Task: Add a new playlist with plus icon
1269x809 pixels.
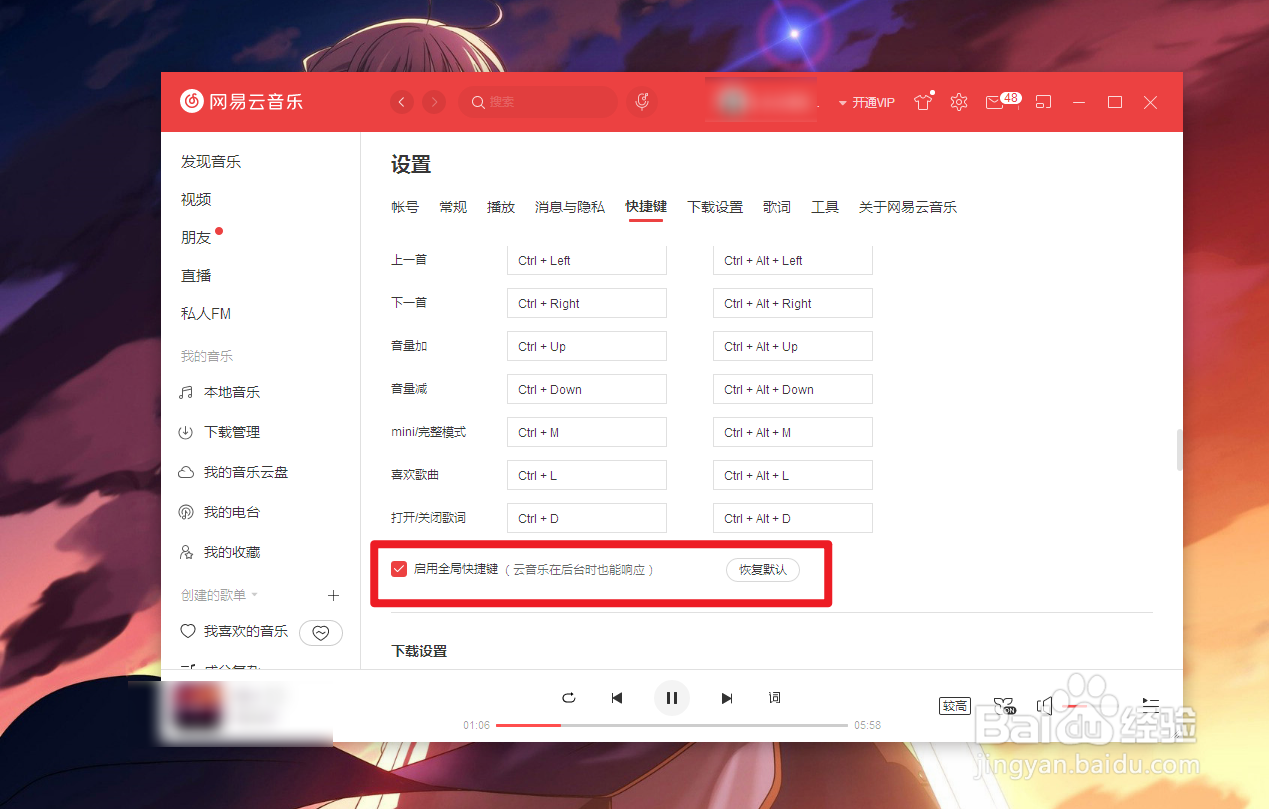Action: coord(334,595)
